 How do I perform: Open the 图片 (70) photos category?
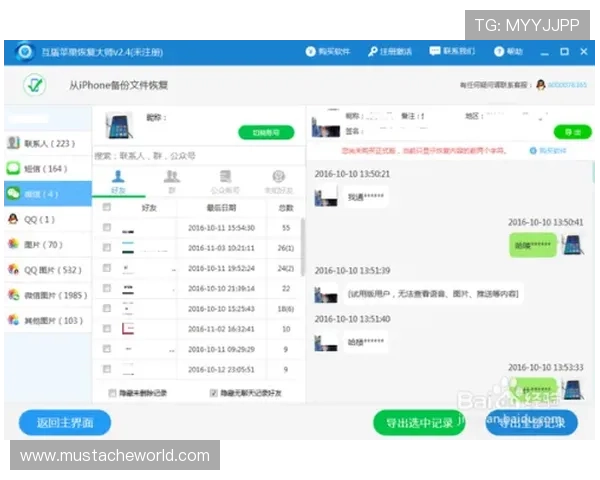[x=48, y=245]
